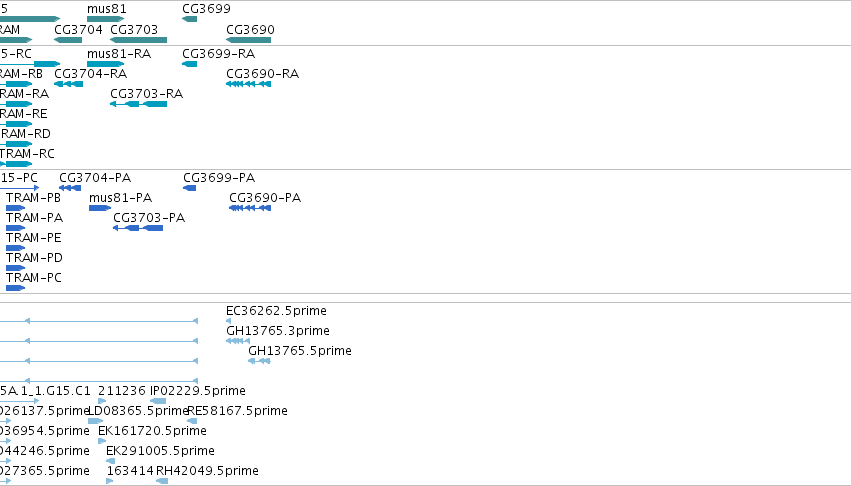Select the CG3699-PA protein glyph
The width and height of the screenshot is (851, 486).
pos(189,188)
